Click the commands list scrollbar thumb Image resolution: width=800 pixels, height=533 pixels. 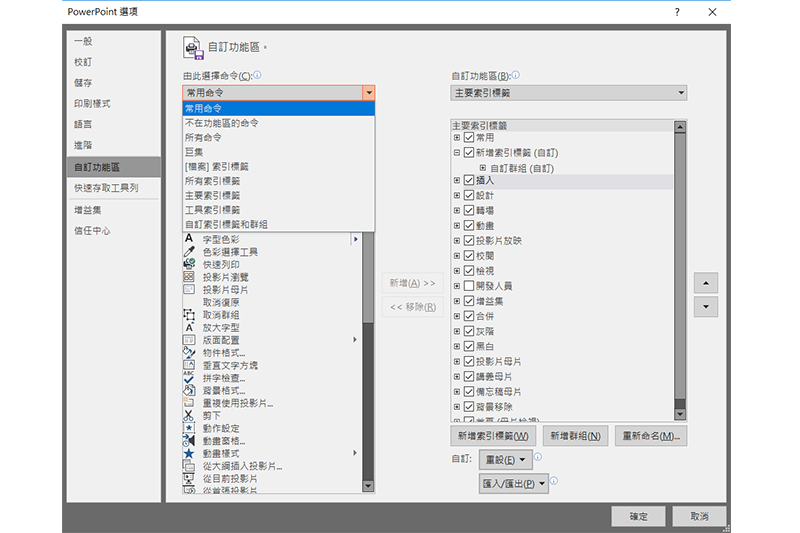368,278
